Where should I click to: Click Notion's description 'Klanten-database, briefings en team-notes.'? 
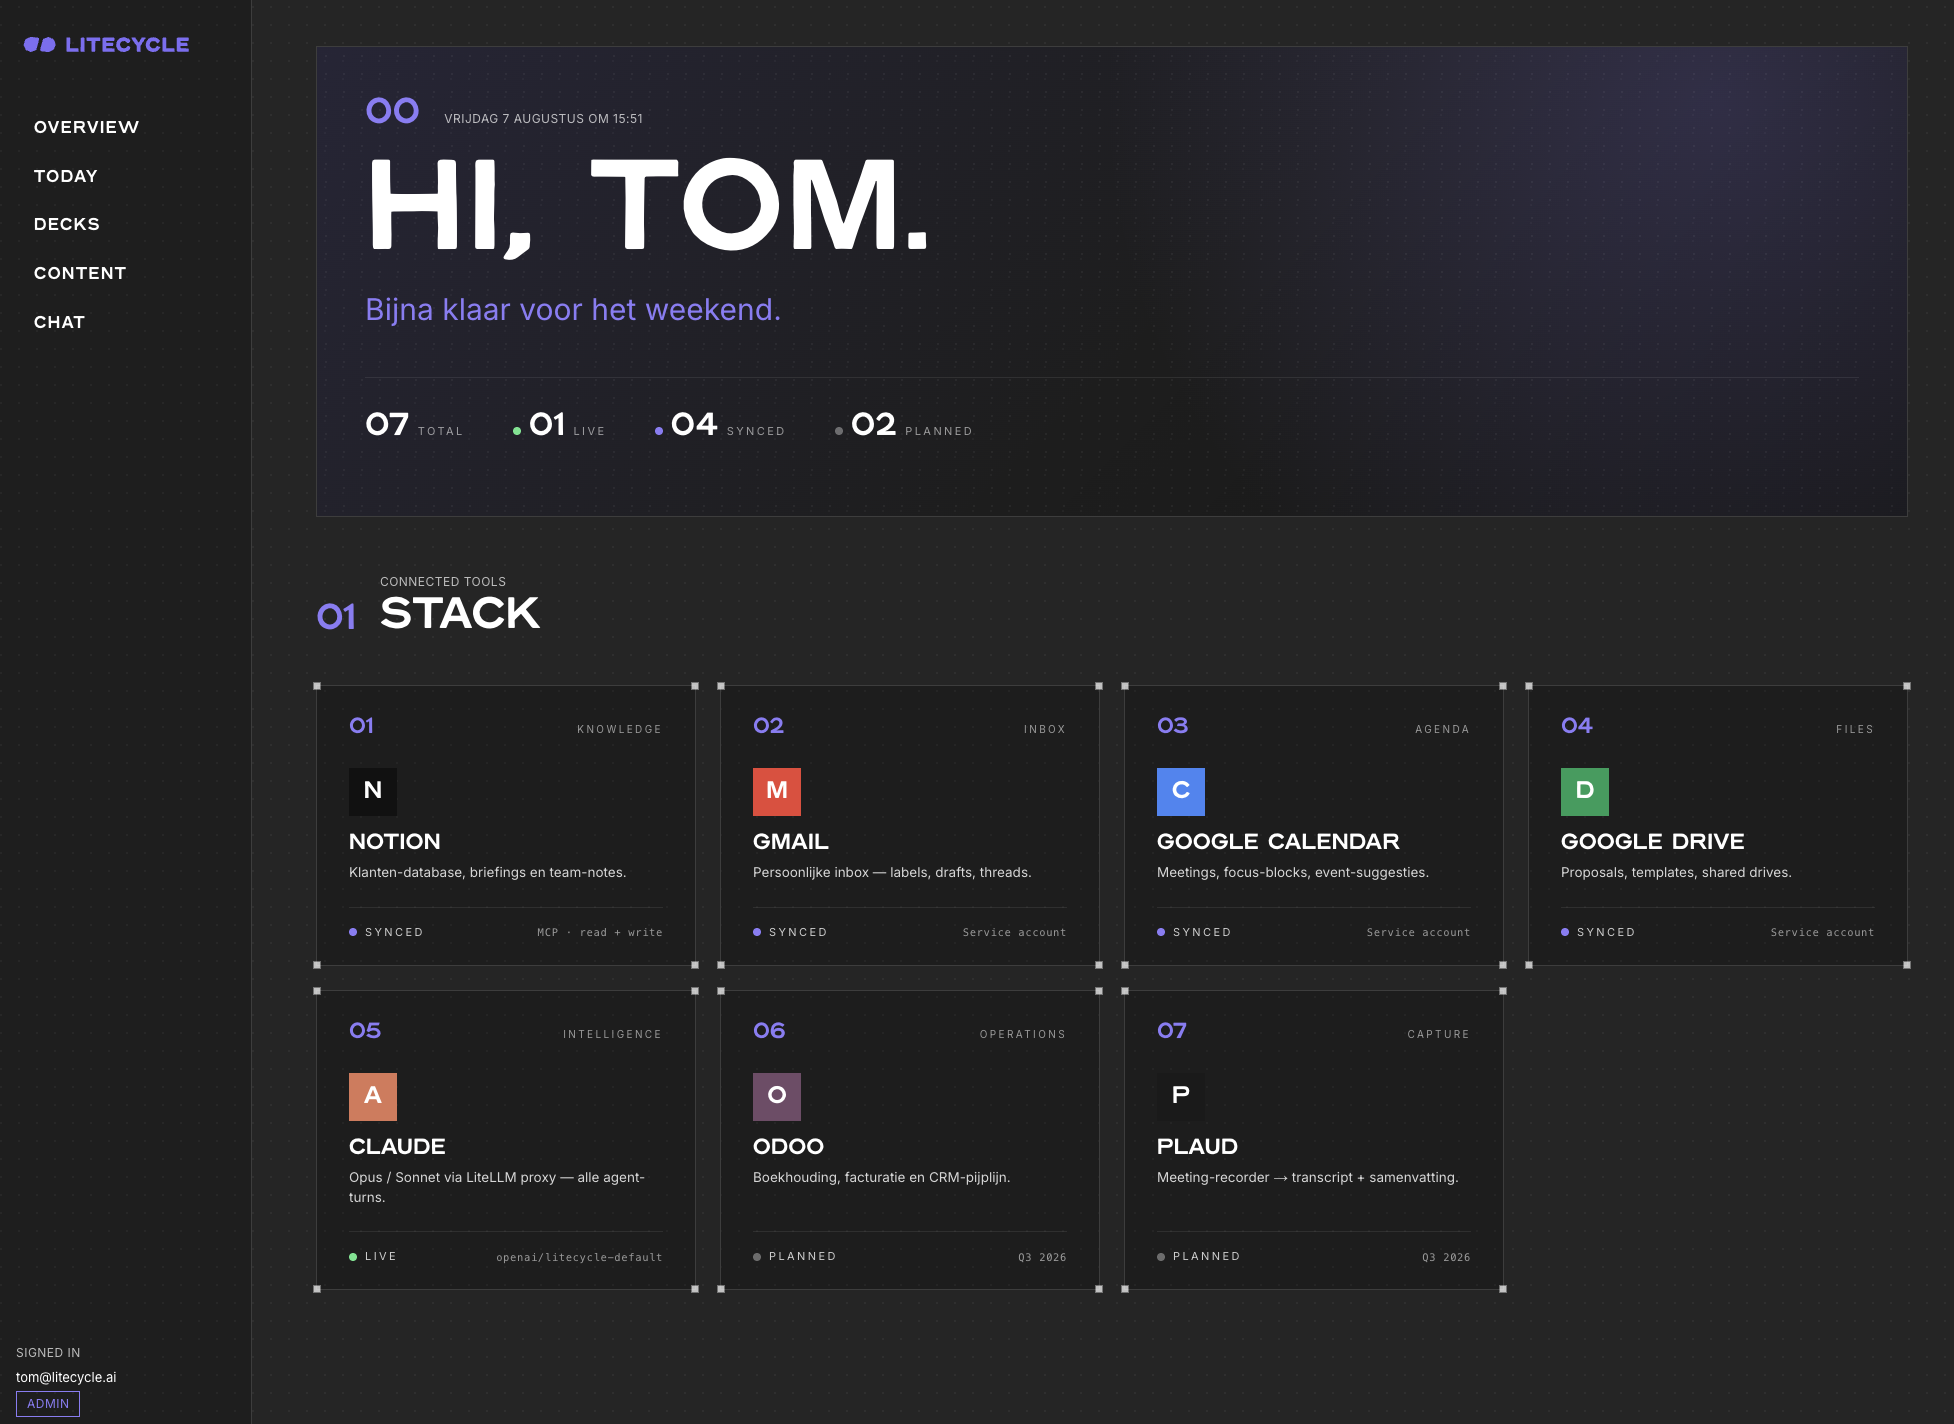[x=488, y=872]
